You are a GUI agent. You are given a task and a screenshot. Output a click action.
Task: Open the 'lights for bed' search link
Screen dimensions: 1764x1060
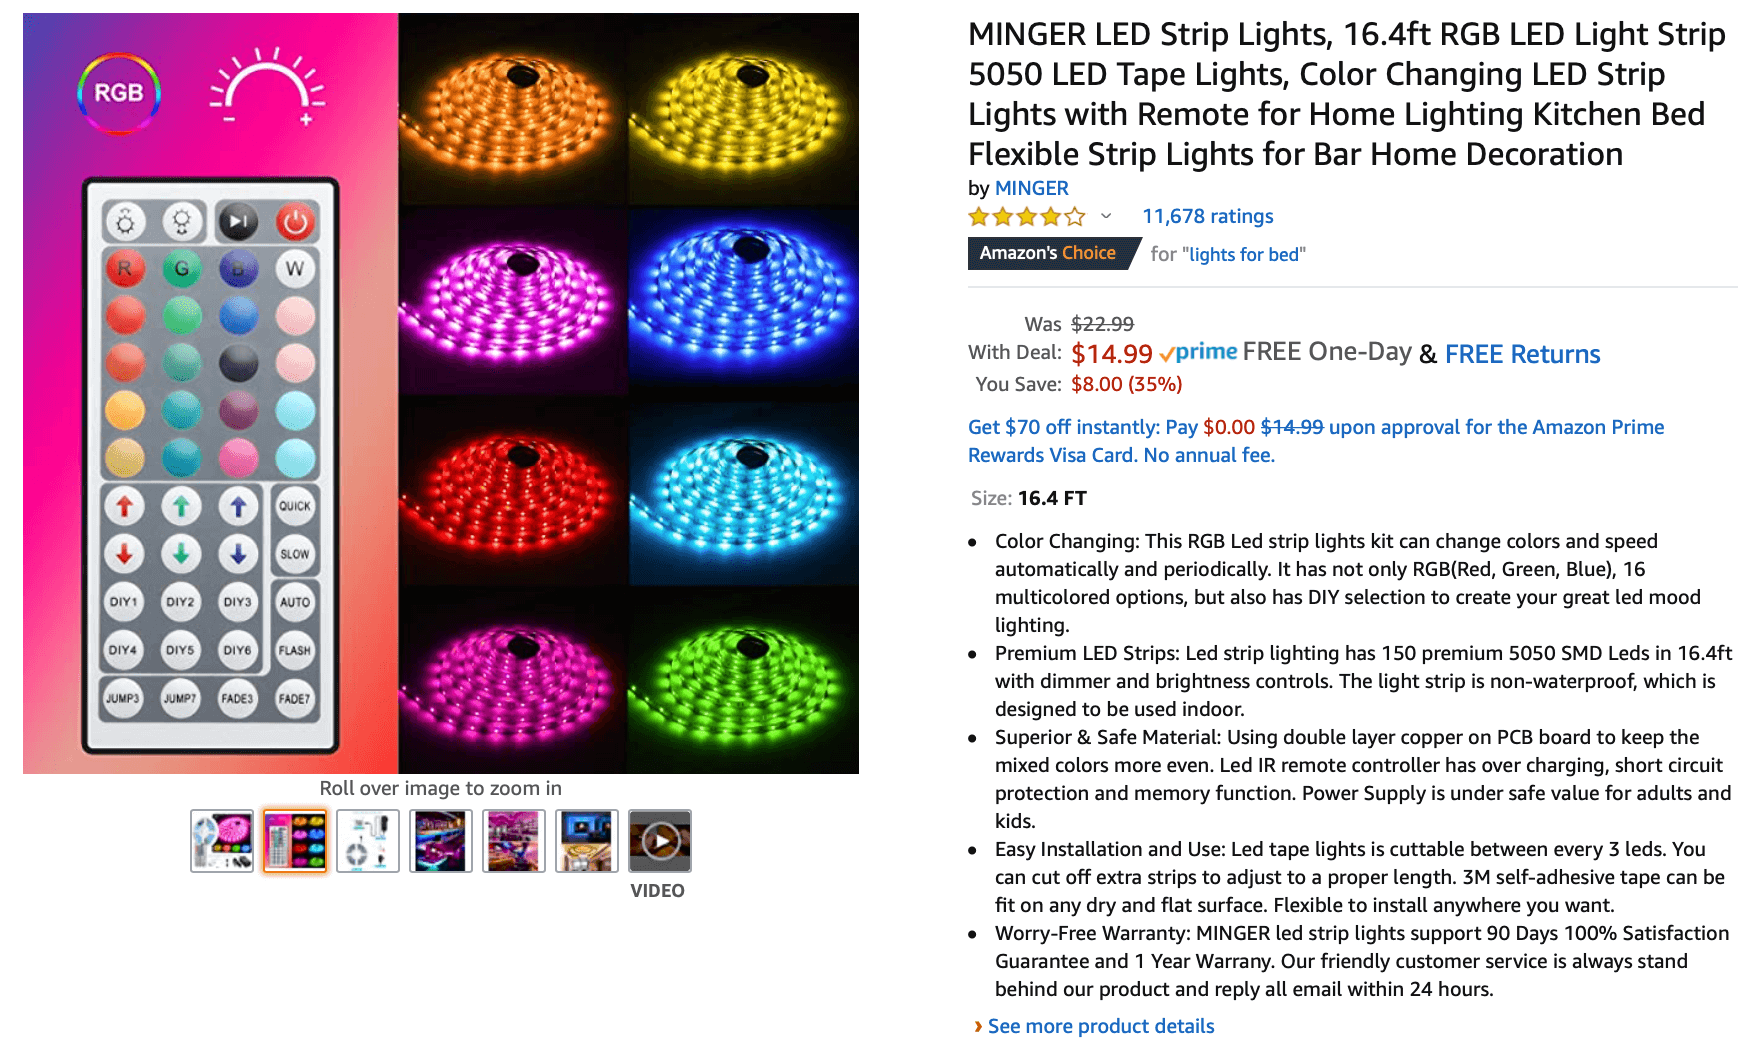click(1244, 254)
